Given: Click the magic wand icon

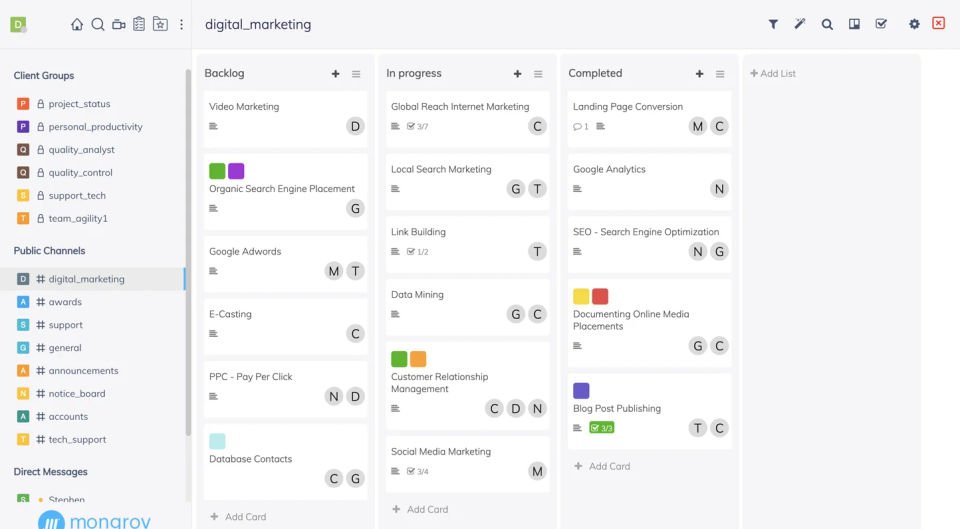Looking at the screenshot, I should [800, 24].
